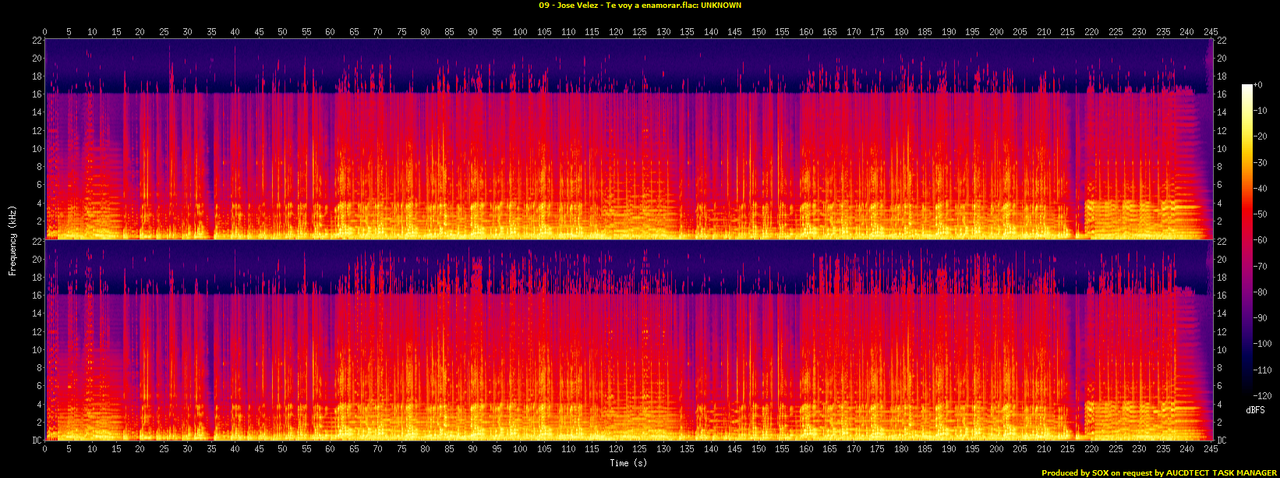The width and height of the screenshot is (1280, 478).
Task: Click the '50' tick on the bottom time axis
Action: 283,451
